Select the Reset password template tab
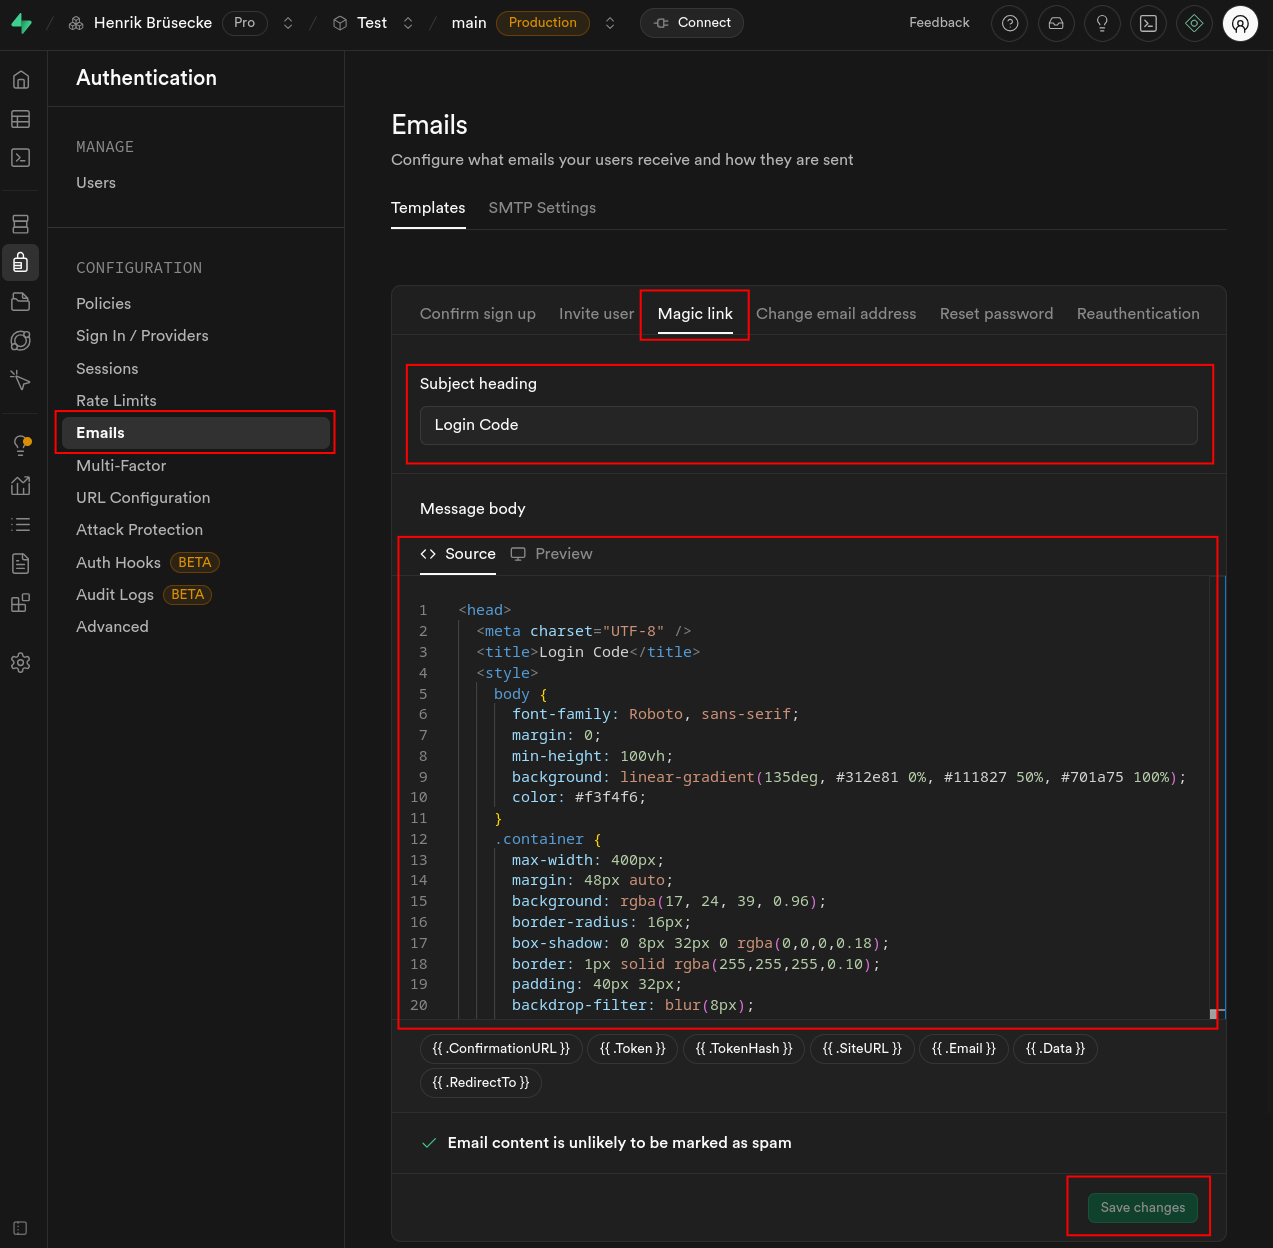This screenshot has height=1248, width=1273. [x=996, y=314]
